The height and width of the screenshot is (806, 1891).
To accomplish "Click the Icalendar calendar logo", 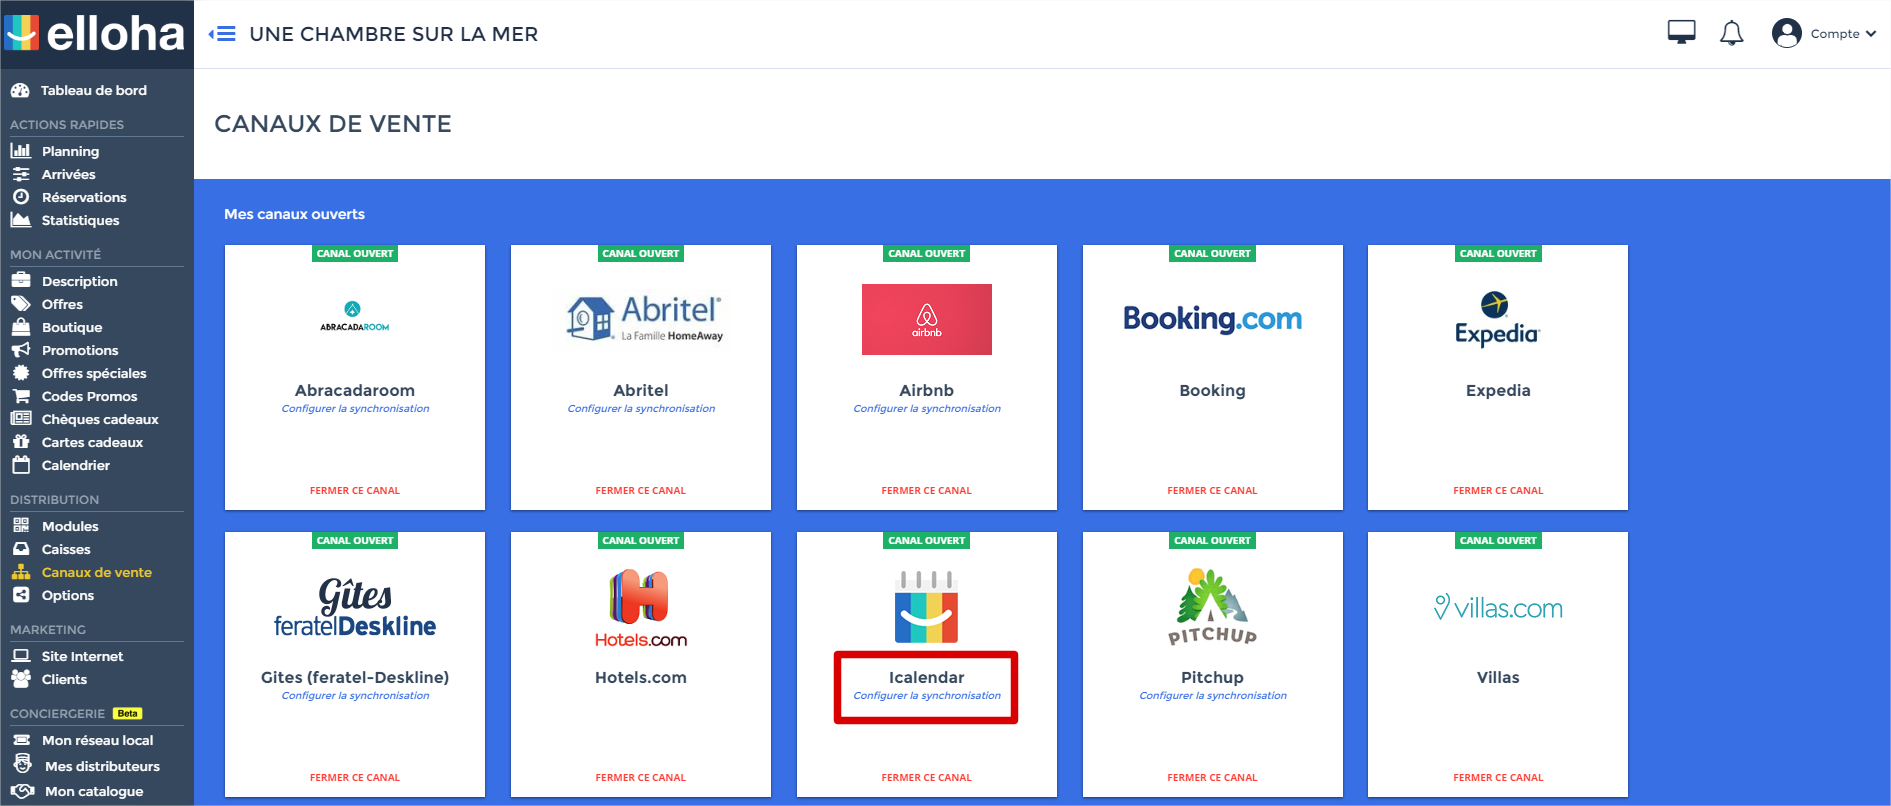I will tap(927, 607).
